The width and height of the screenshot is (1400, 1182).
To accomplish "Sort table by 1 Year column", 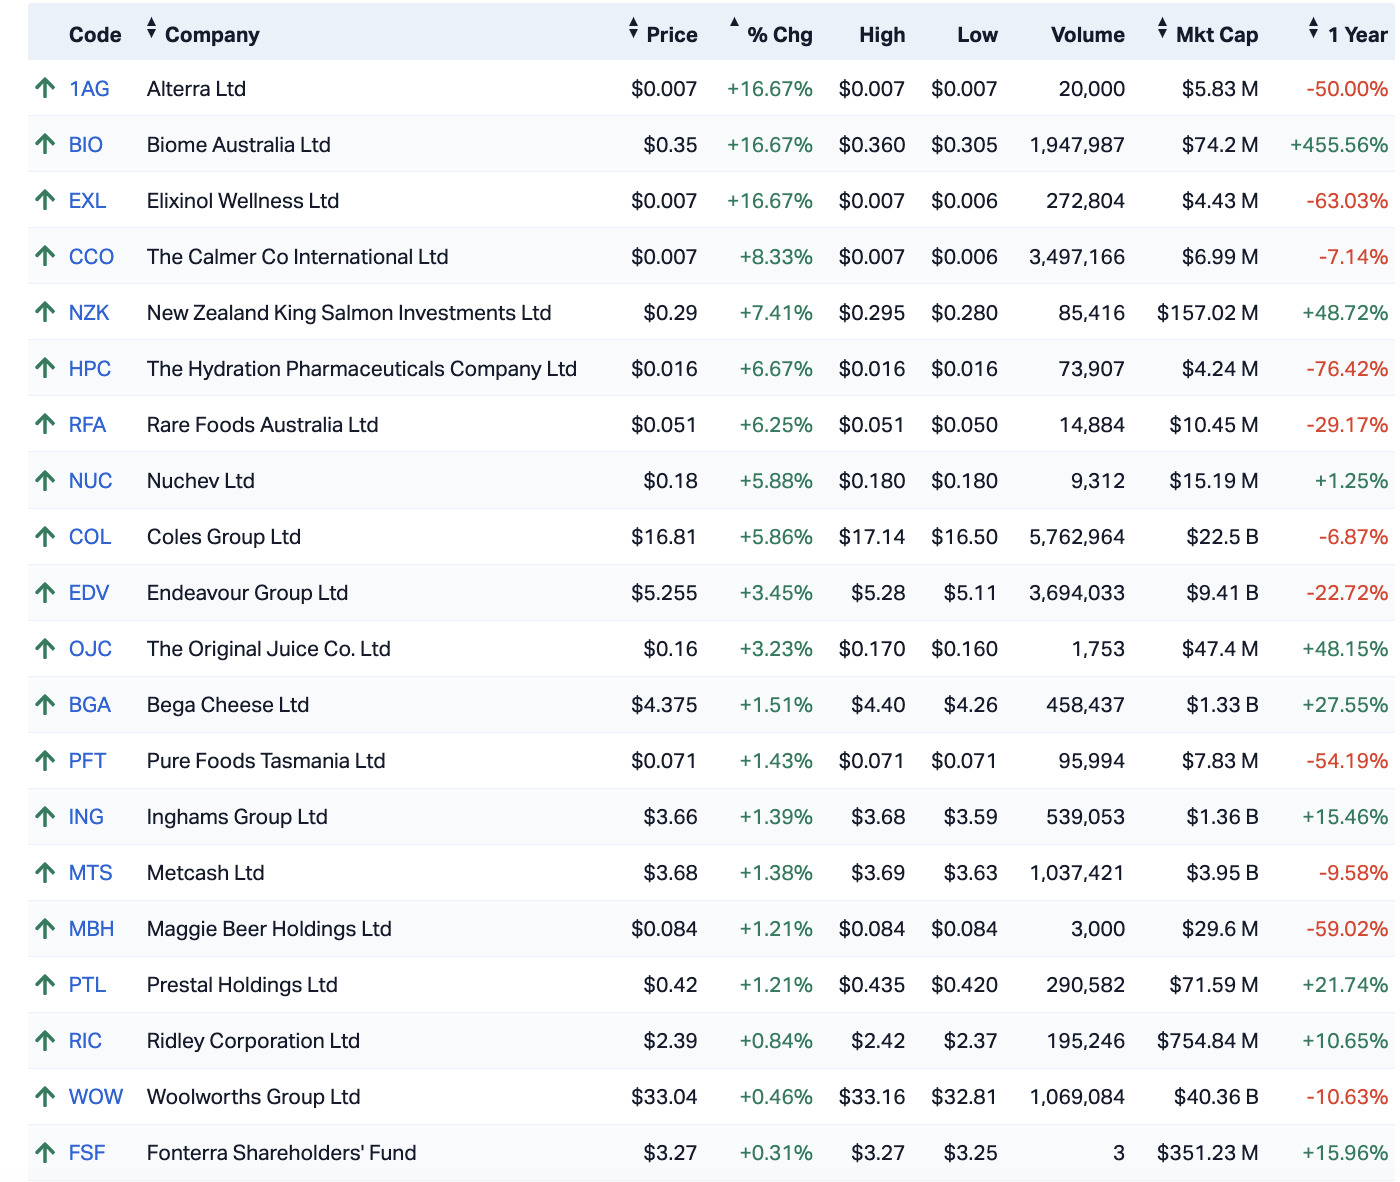I will 1347,34.
